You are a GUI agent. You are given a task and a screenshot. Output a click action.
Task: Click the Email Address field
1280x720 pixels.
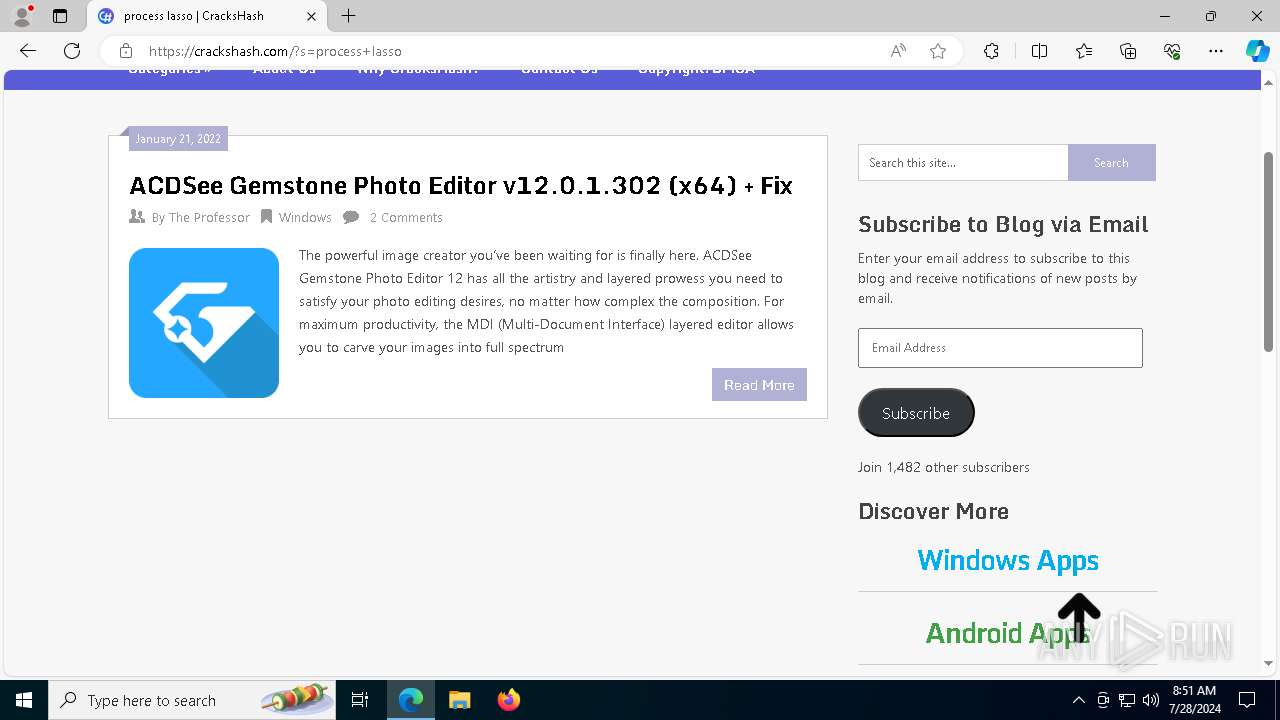tap(1000, 348)
